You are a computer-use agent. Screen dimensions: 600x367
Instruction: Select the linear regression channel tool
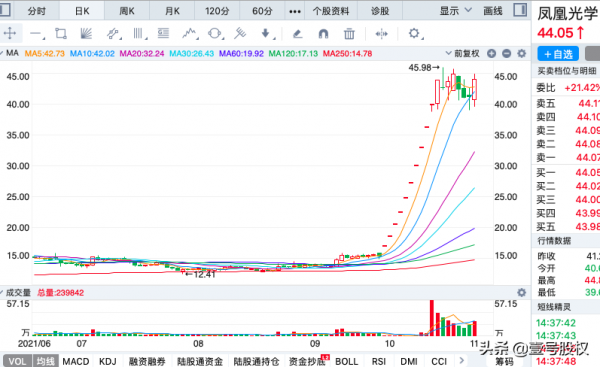[x=113, y=34]
